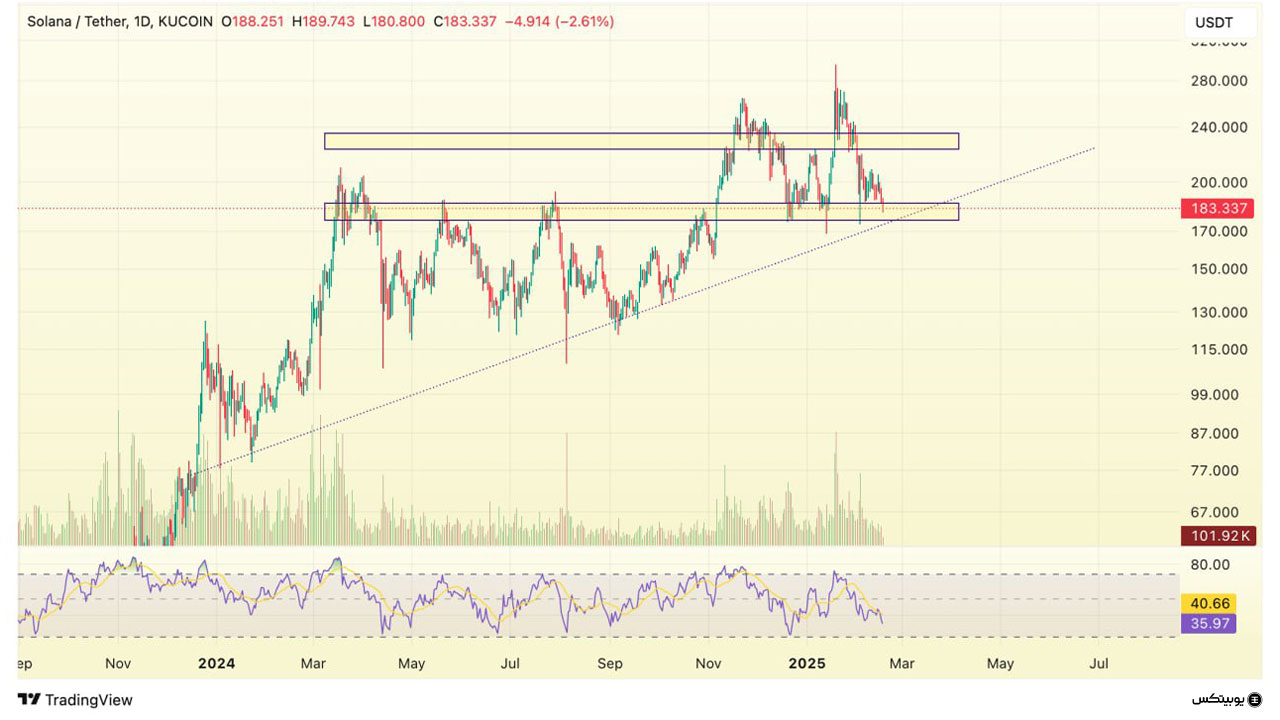Image resolution: width=1280 pixels, height=720 pixels.
Task: Select the 1D interval label
Action: coord(143,21)
